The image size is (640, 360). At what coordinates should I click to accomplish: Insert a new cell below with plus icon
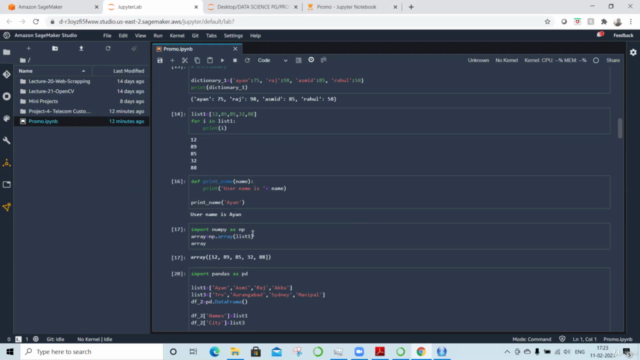point(172,60)
